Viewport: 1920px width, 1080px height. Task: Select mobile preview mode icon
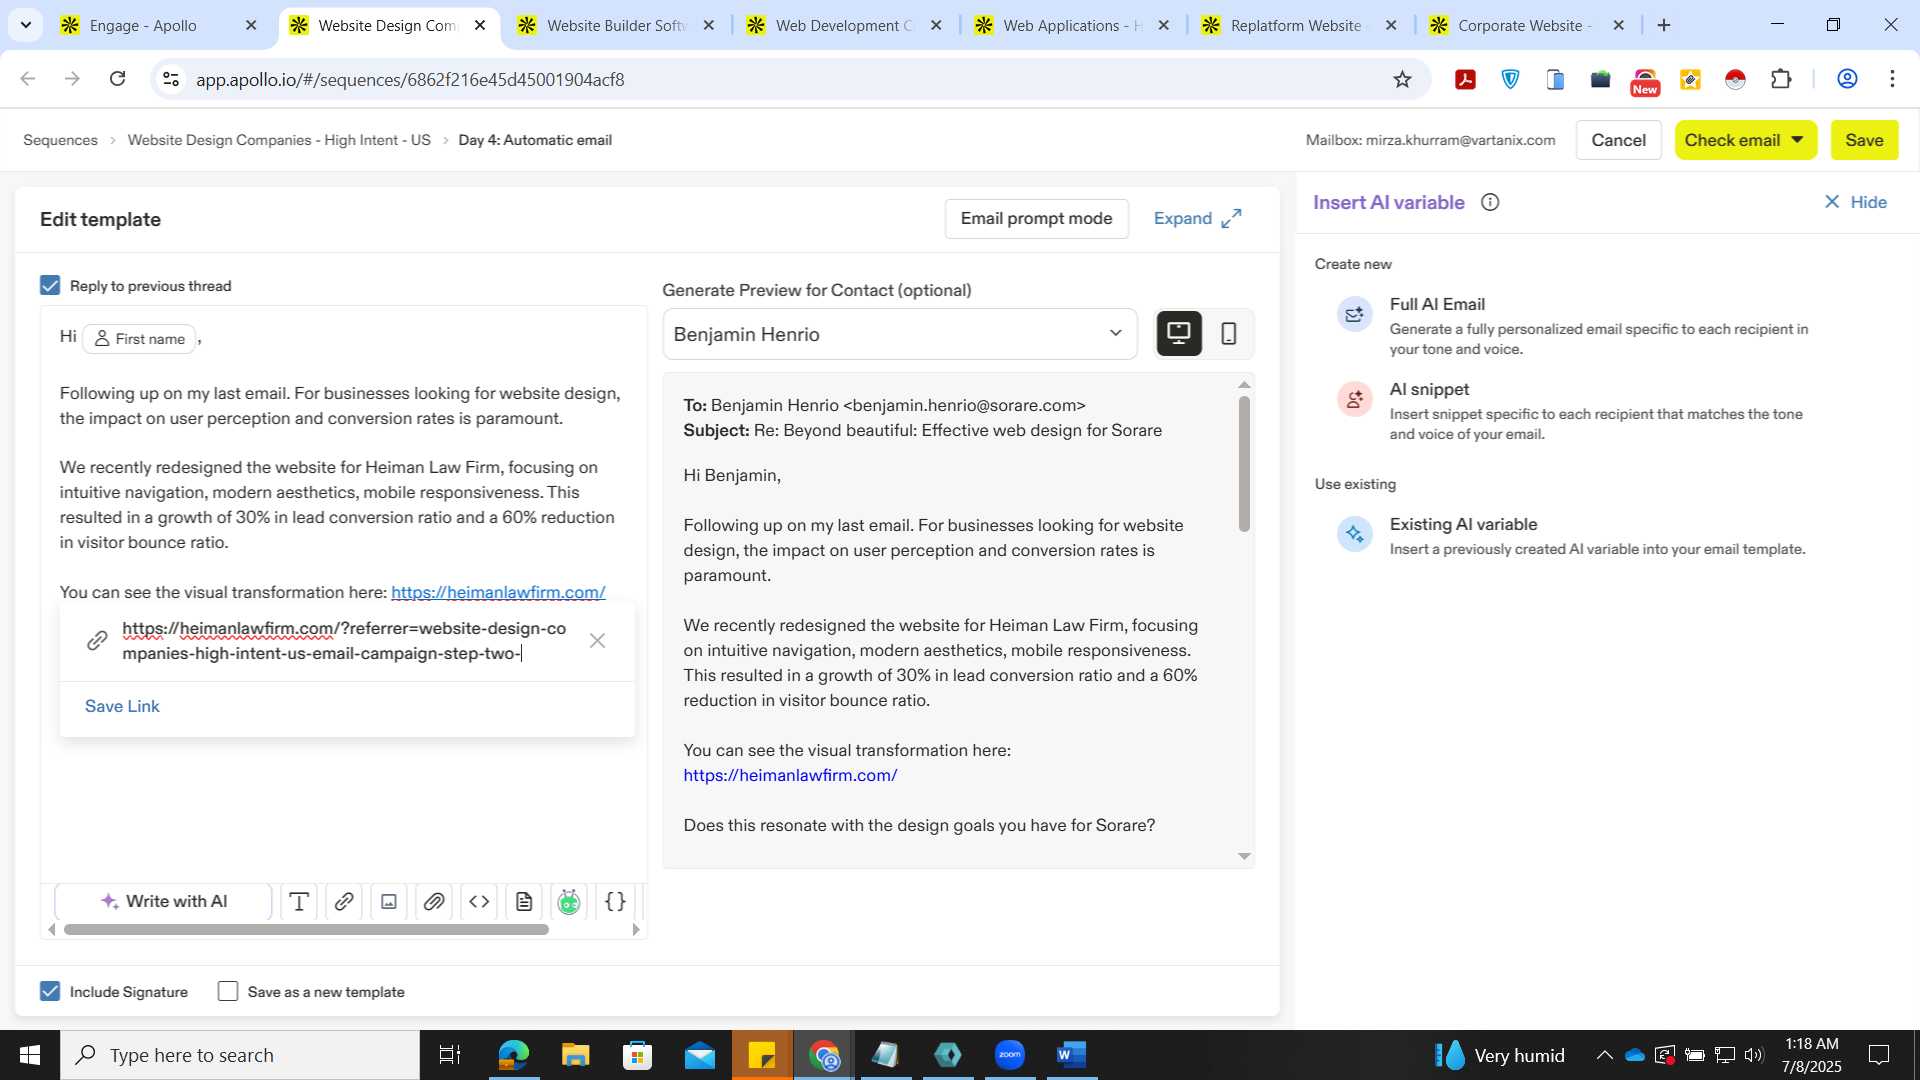pyautogui.click(x=1229, y=333)
